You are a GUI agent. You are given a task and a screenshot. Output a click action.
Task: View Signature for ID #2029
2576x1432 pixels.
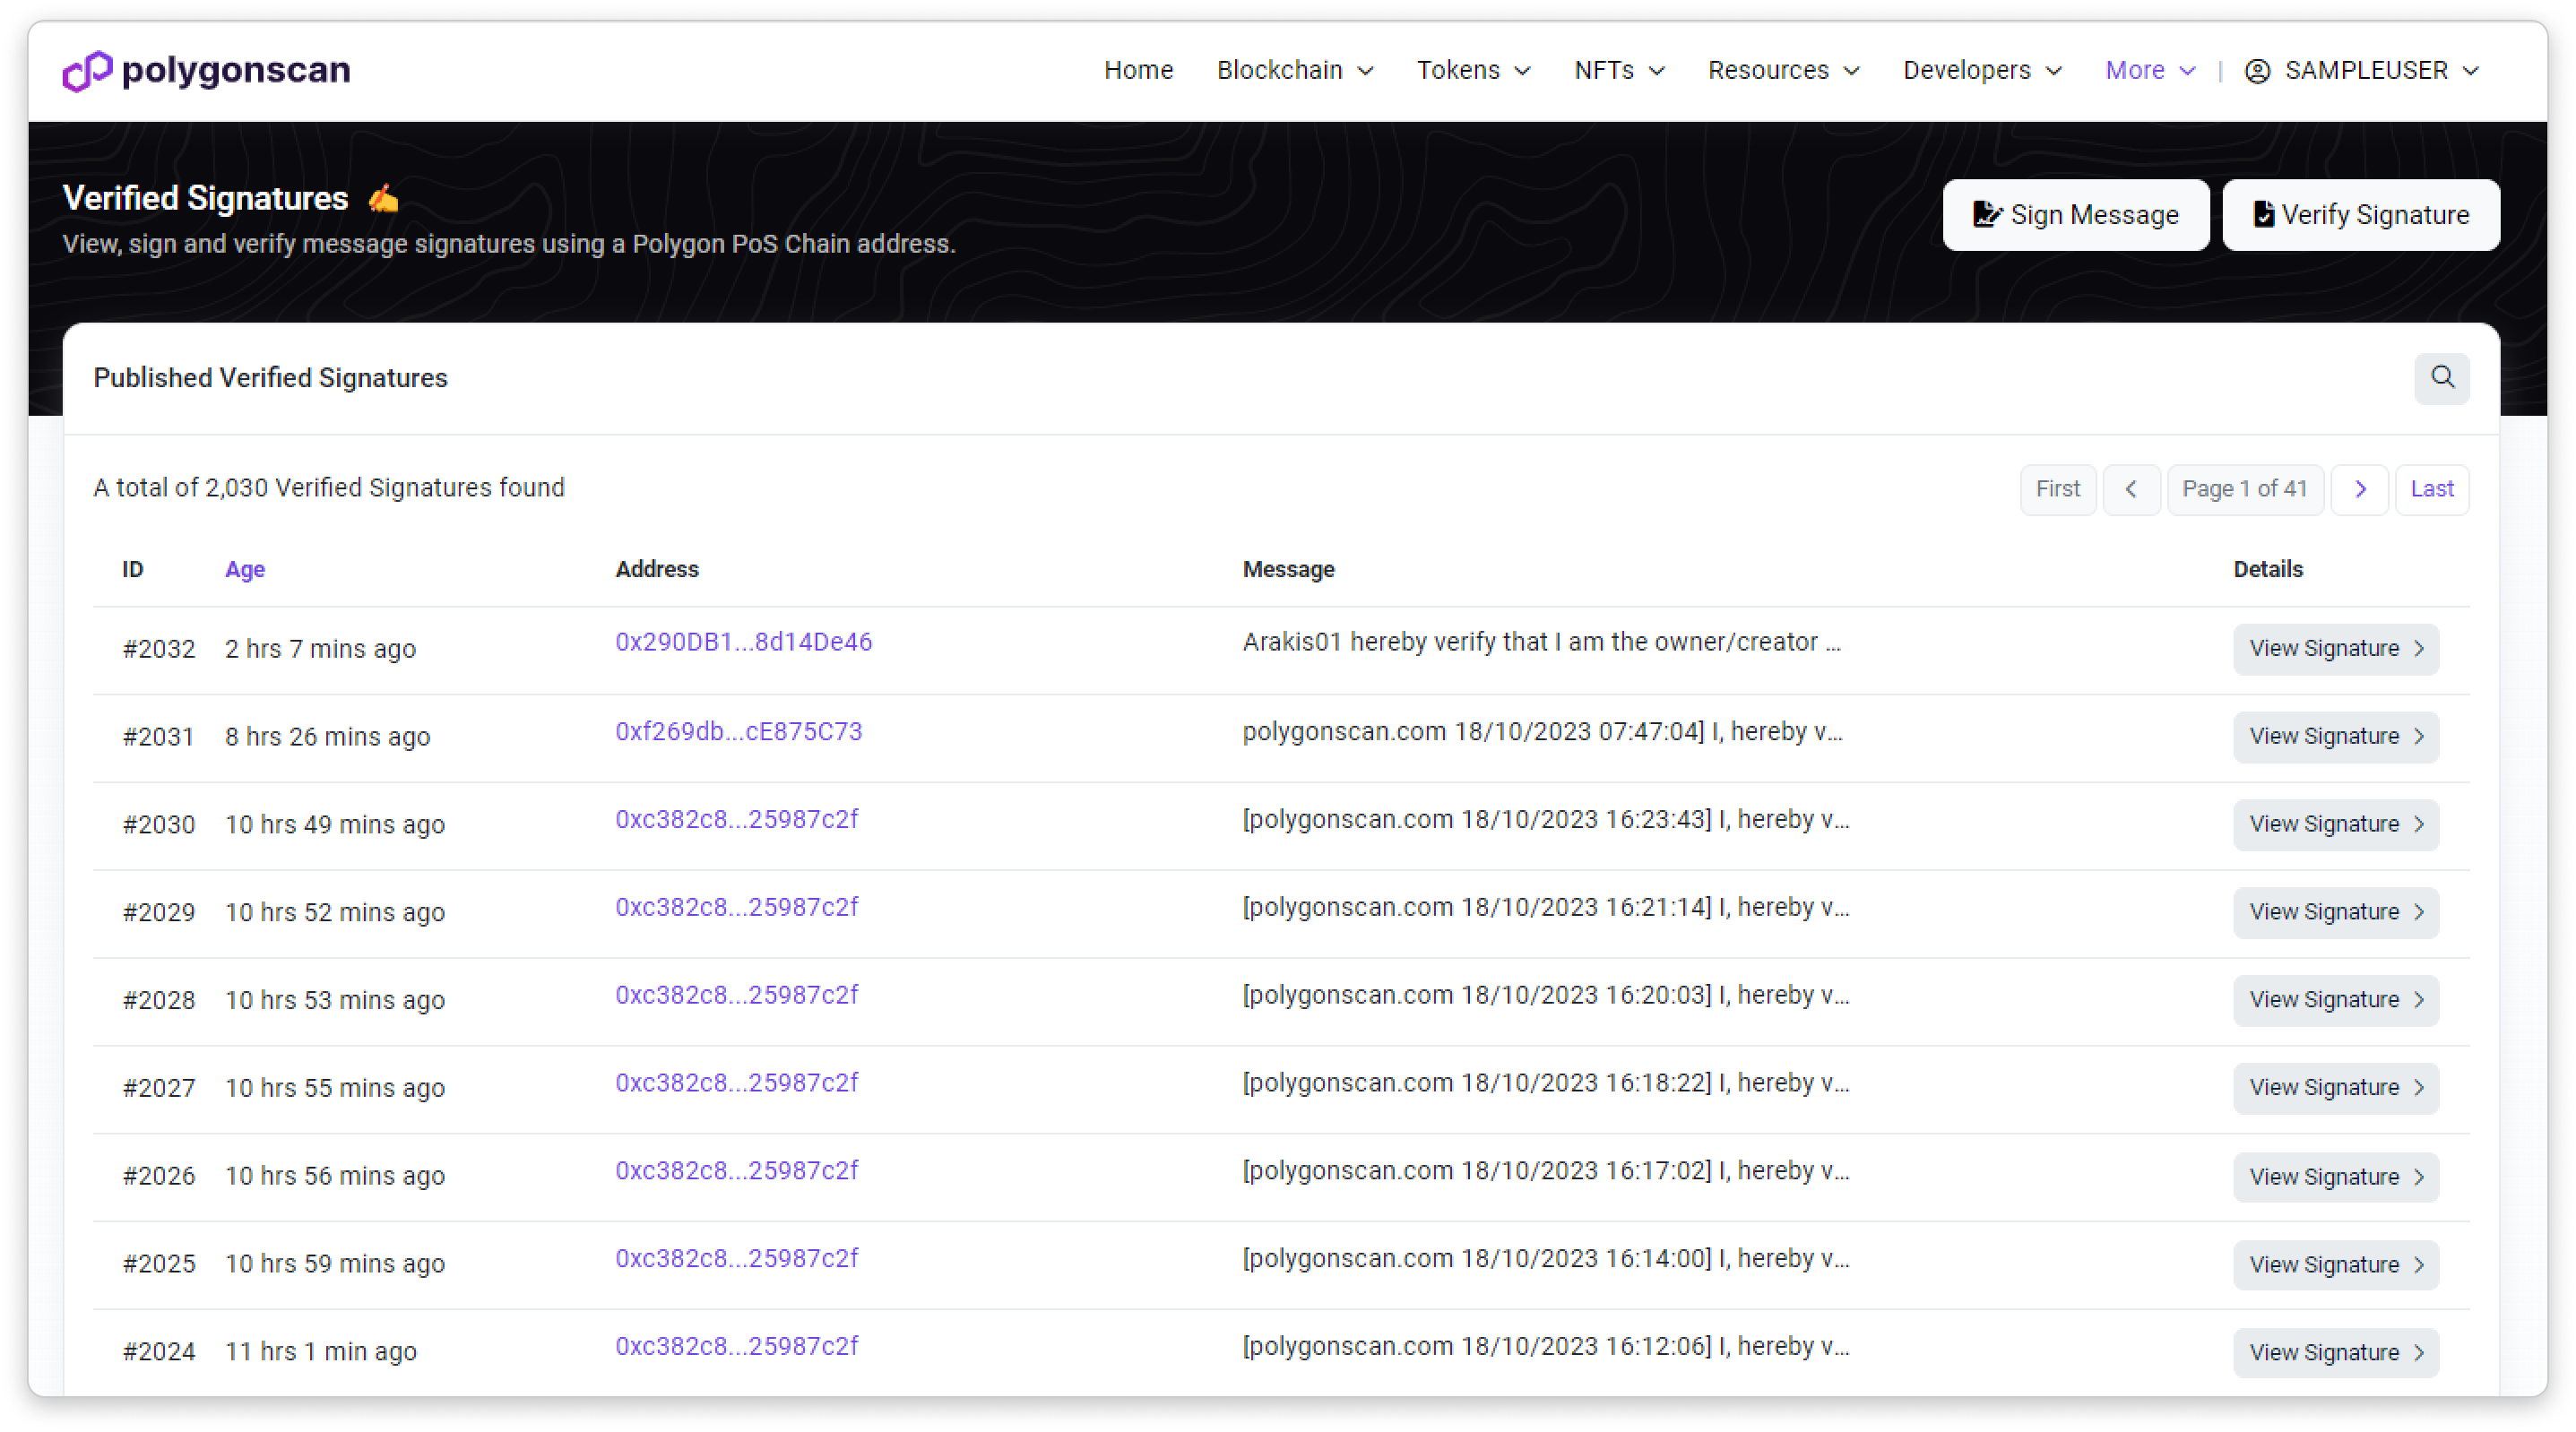coord(2336,913)
